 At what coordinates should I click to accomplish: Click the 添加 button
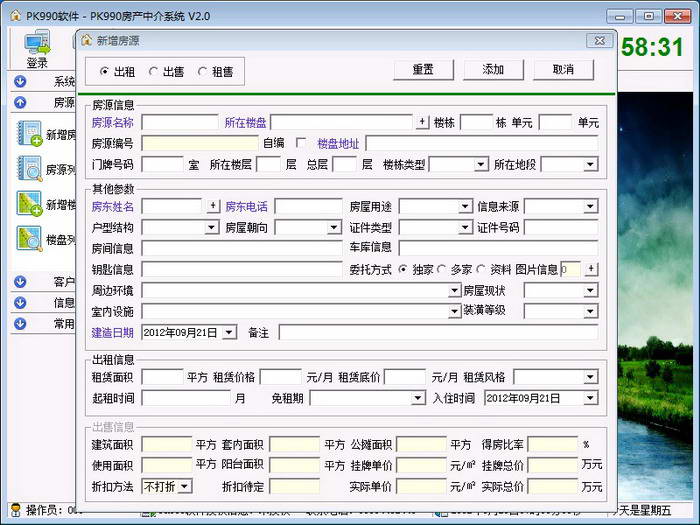493,70
